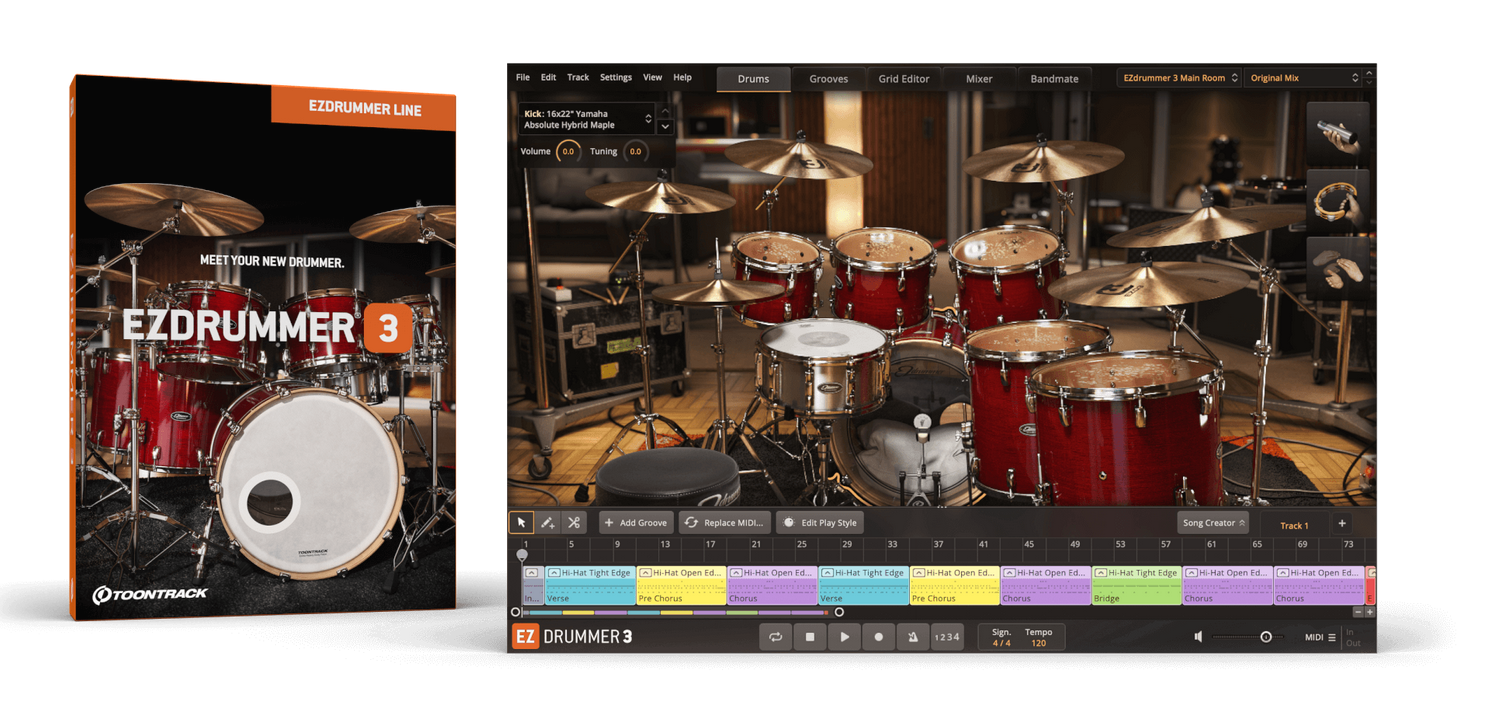Zoom in the song timeline
This screenshot has height=727, width=1510.
point(1369,612)
